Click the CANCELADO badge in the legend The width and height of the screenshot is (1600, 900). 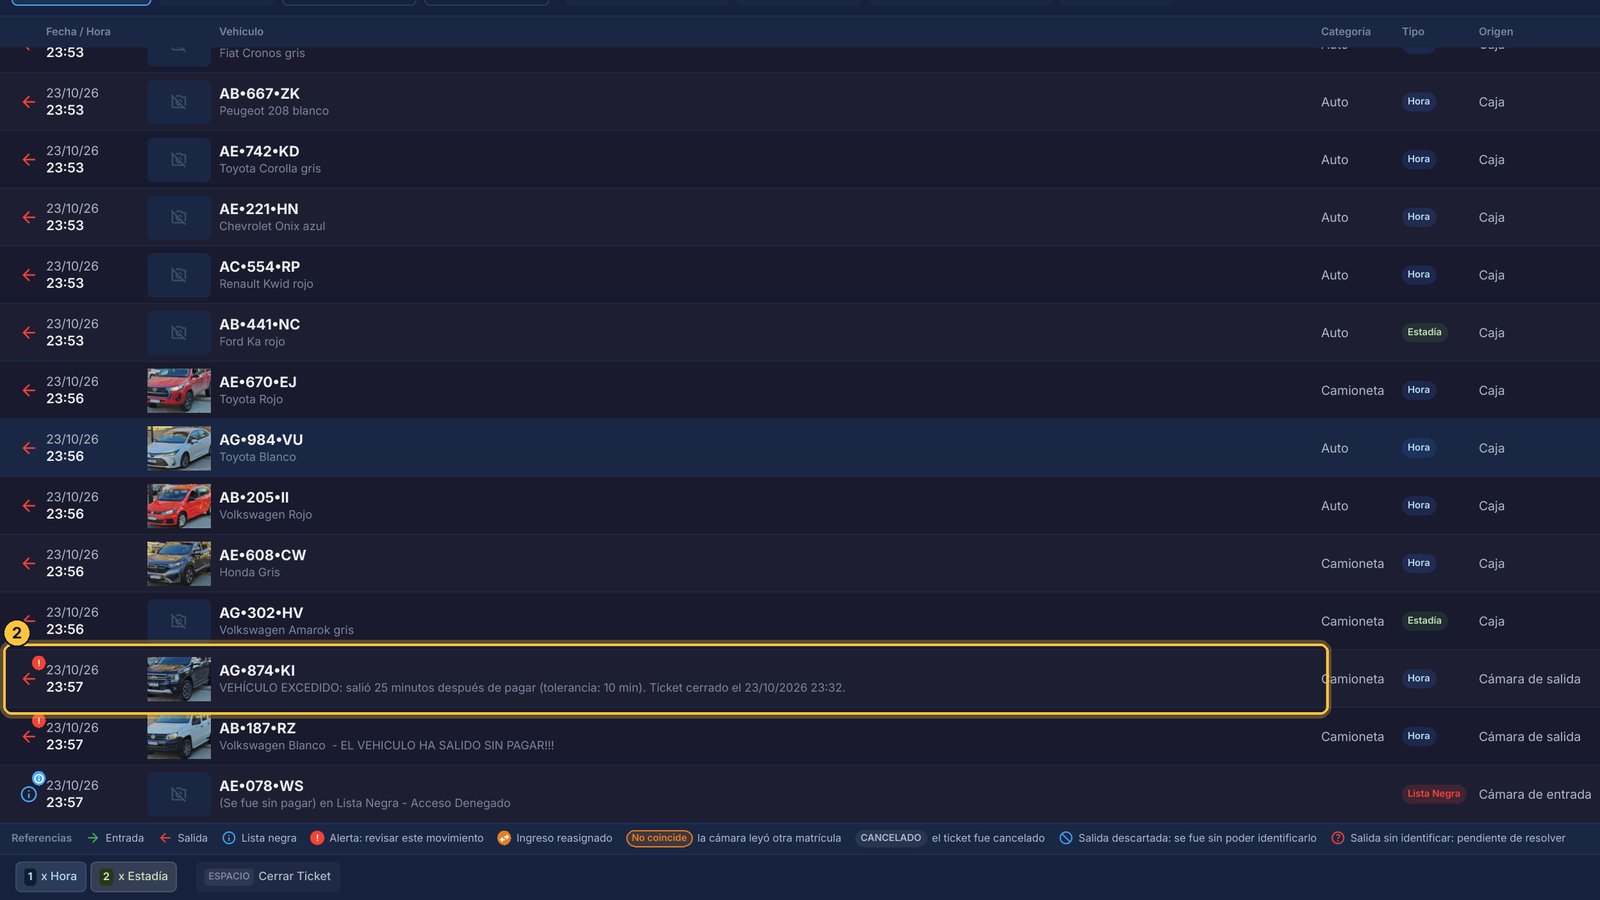coord(890,838)
